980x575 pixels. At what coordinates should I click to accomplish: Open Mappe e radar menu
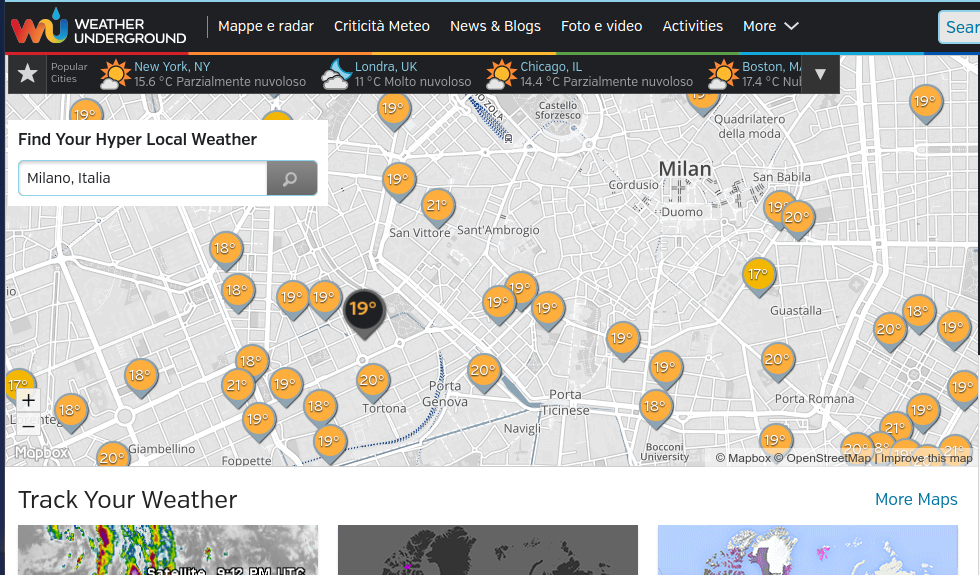266,26
